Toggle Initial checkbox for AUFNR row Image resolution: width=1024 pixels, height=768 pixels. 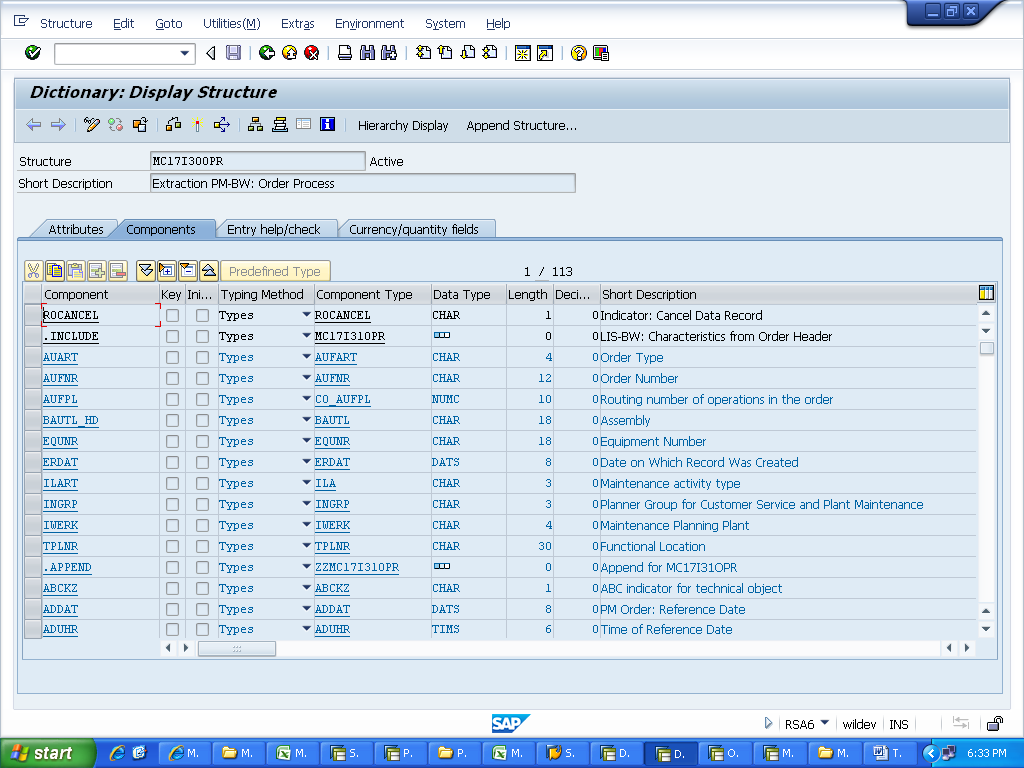point(202,378)
